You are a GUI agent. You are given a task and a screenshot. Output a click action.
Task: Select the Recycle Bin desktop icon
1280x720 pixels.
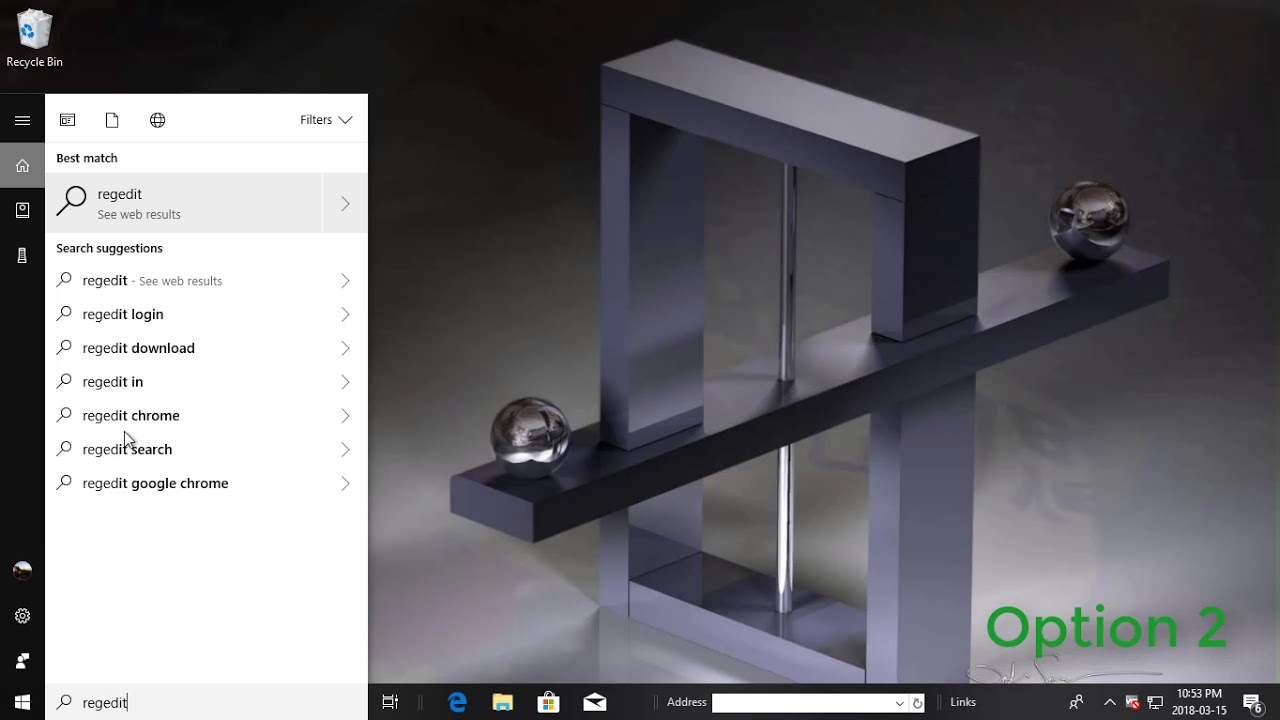coord(34,39)
